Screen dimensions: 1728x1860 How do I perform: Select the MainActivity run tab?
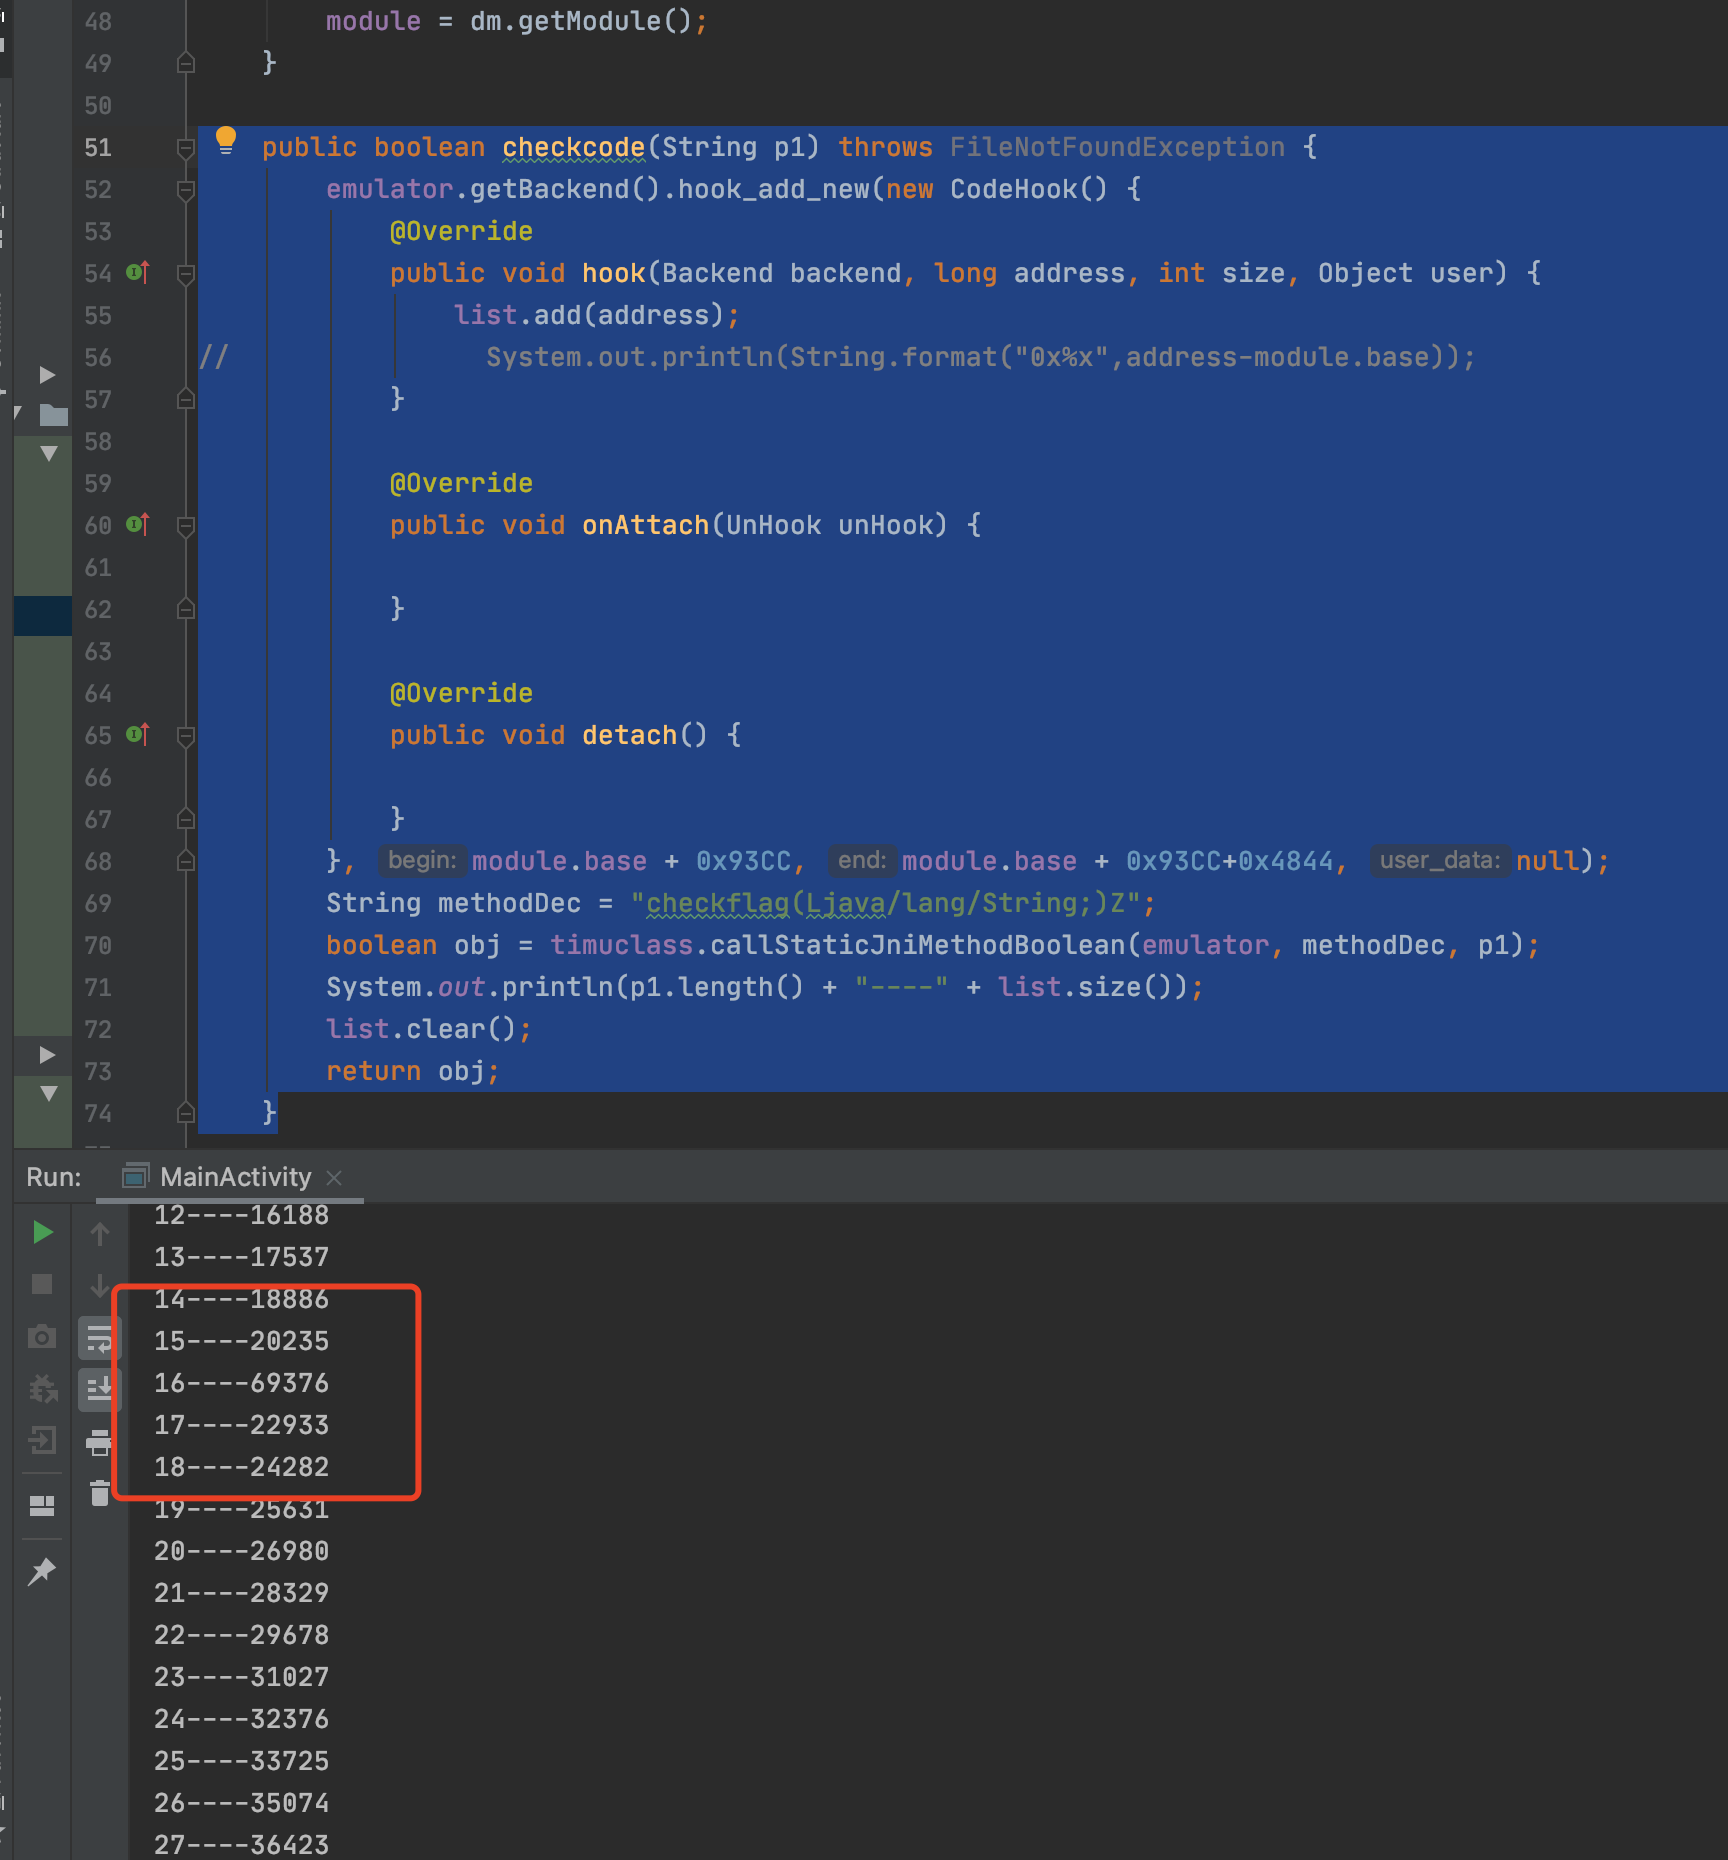click(x=235, y=1177)
